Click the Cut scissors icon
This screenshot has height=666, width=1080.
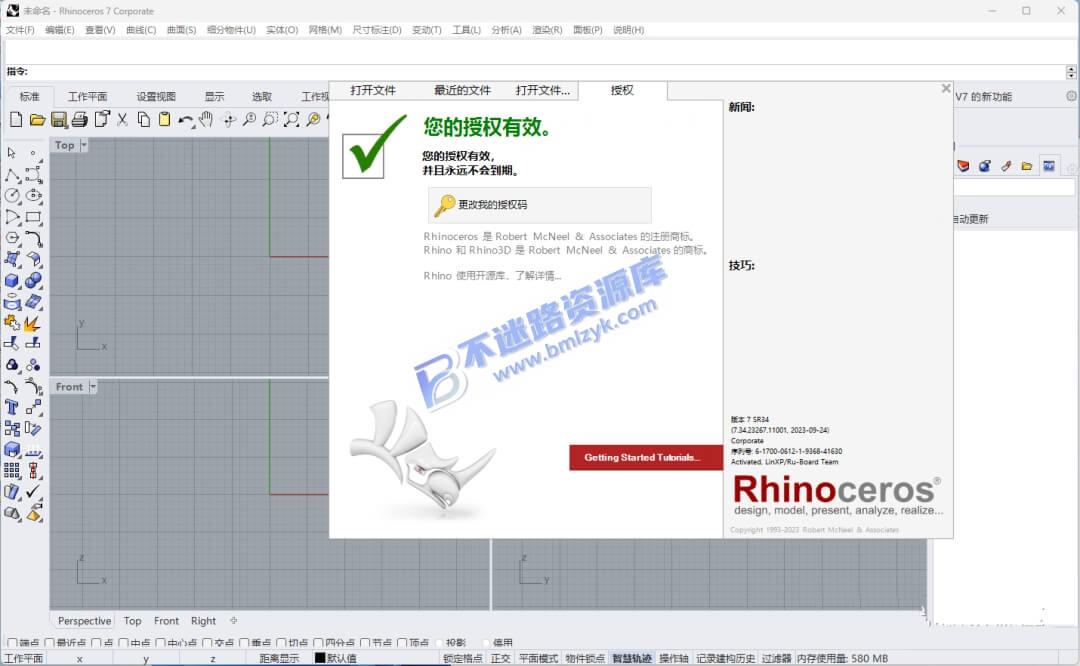tap(122, 119)
